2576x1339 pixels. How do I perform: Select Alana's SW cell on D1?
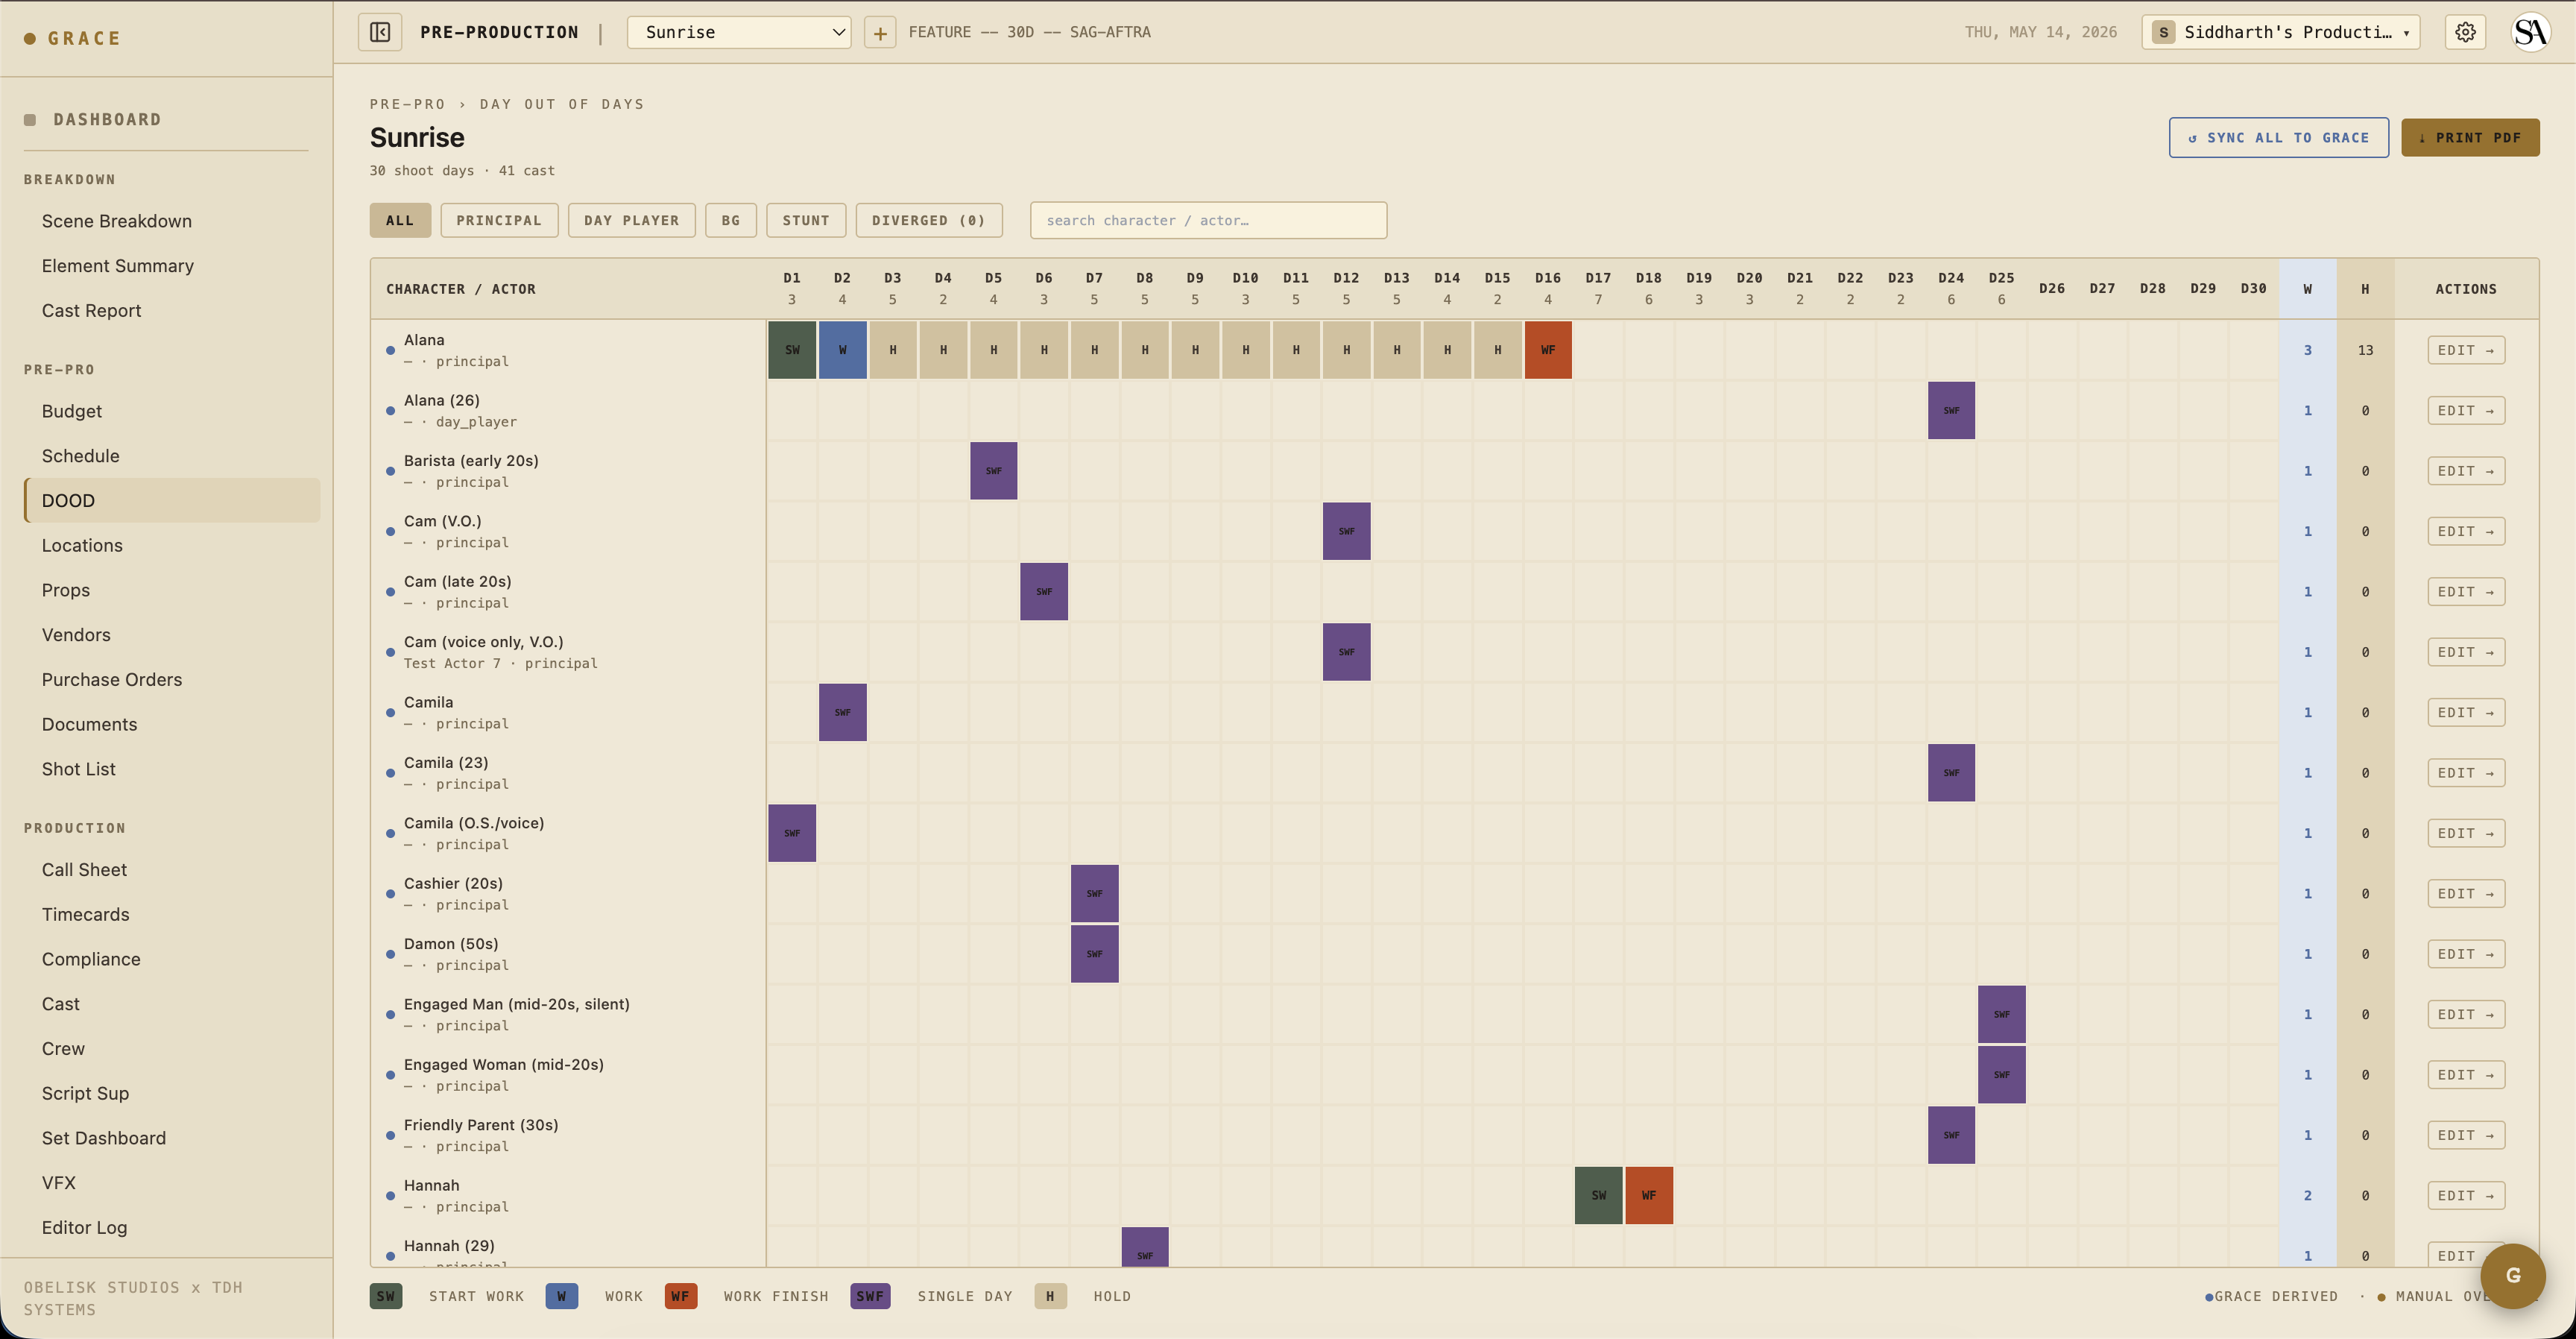click(x=792, y=350)
